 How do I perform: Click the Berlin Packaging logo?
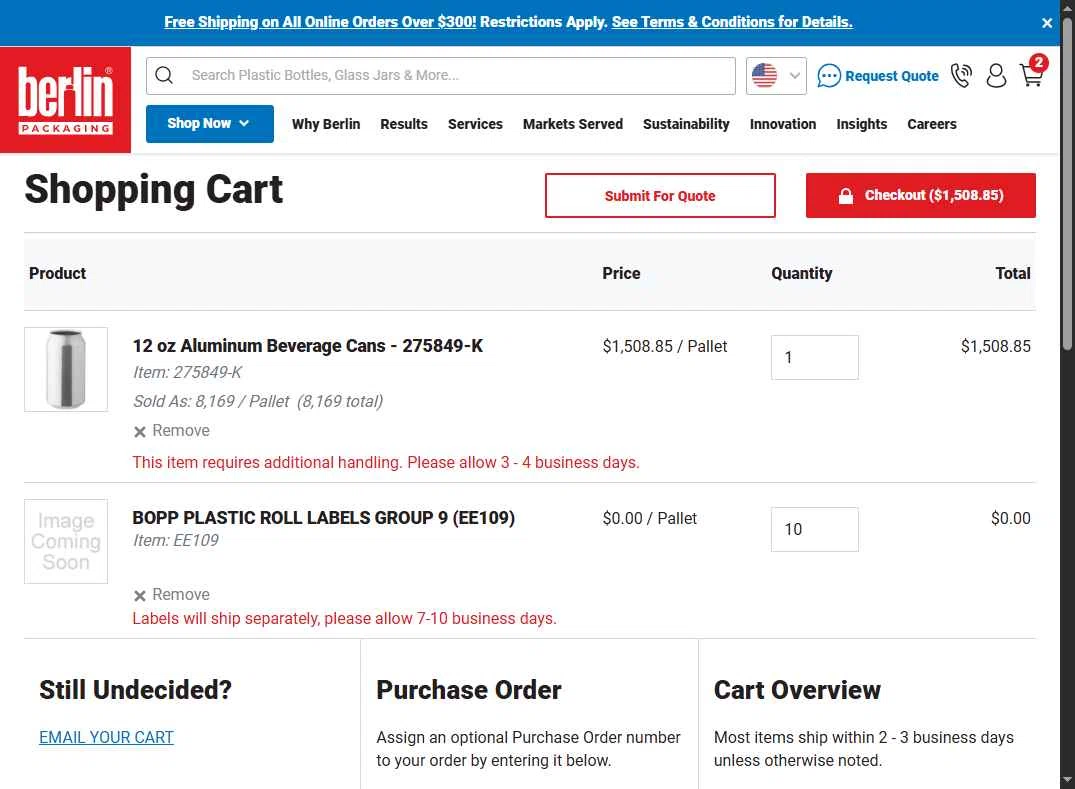pos(65,99)
